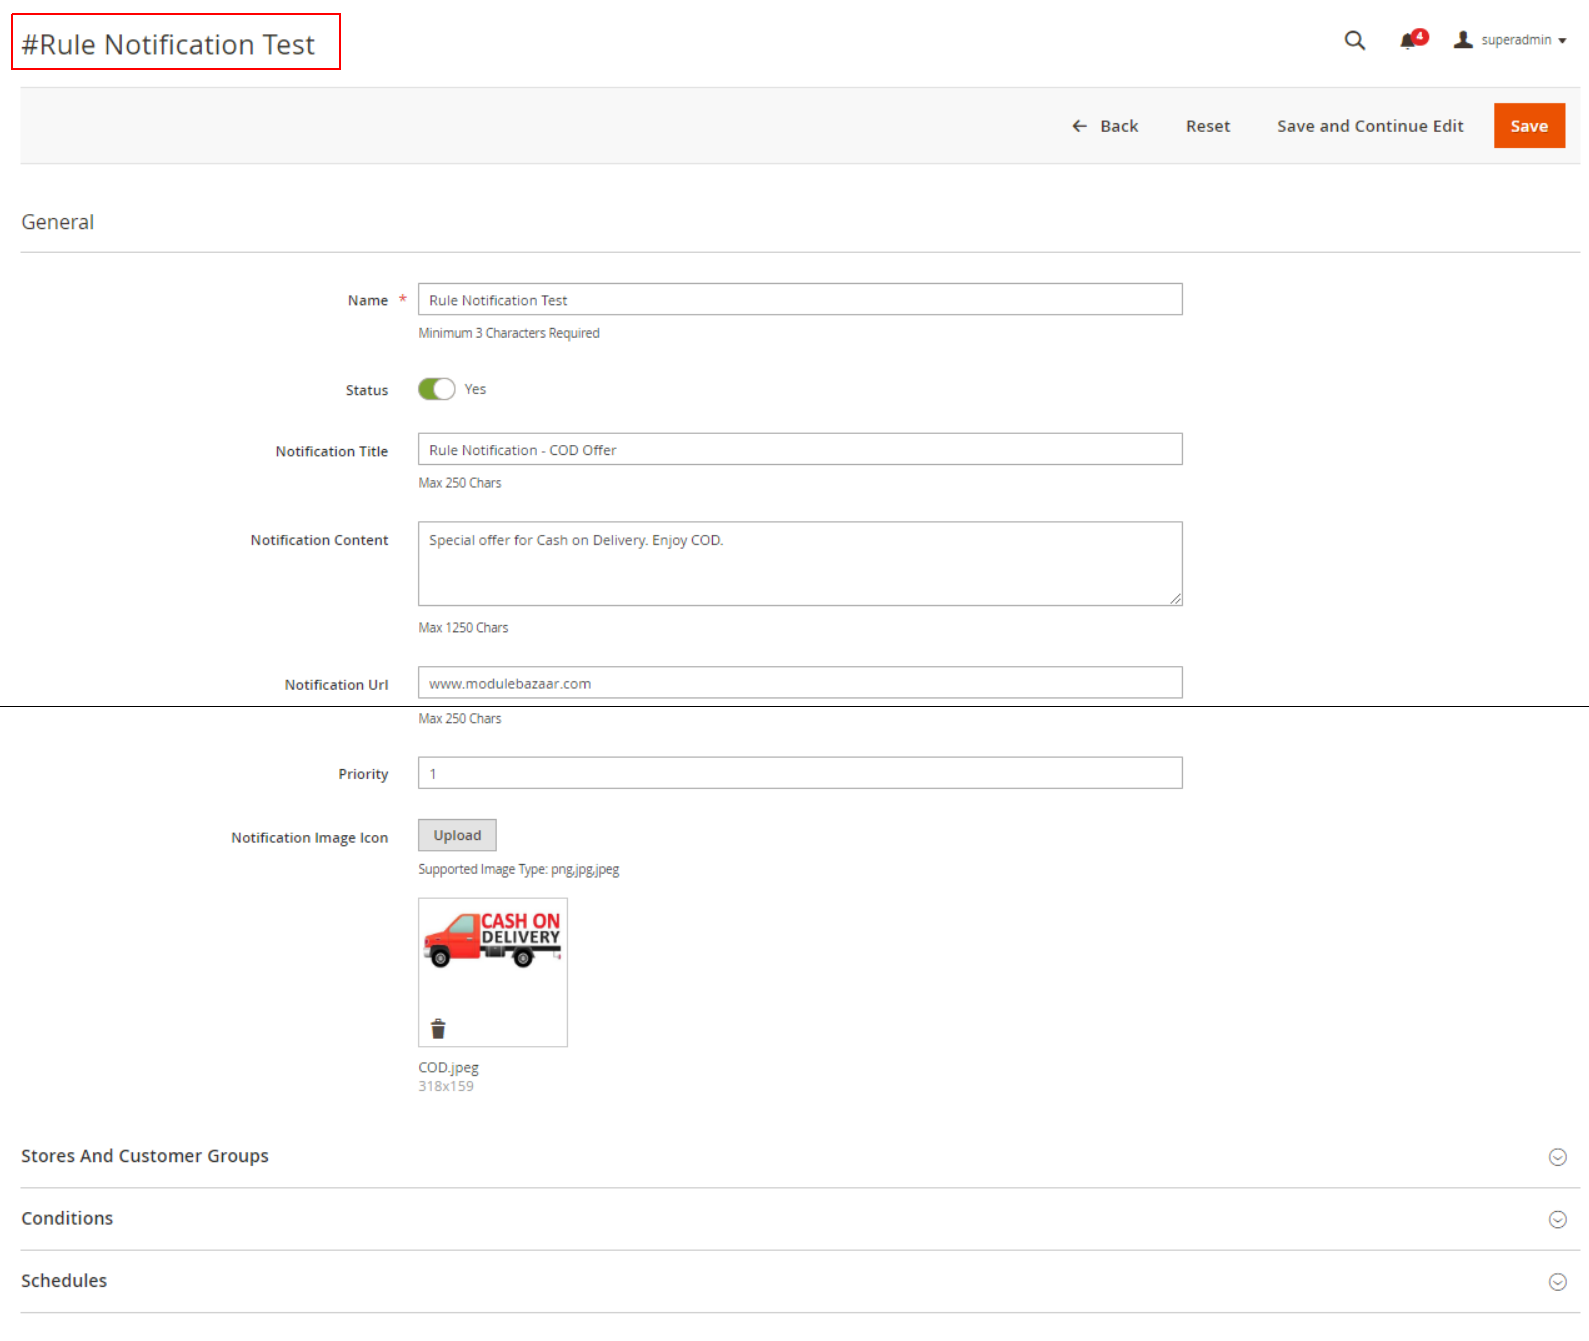Delete COD.jpeg using trash icon
This screenshot has height=1341, width=1589.
[438, 1028]
